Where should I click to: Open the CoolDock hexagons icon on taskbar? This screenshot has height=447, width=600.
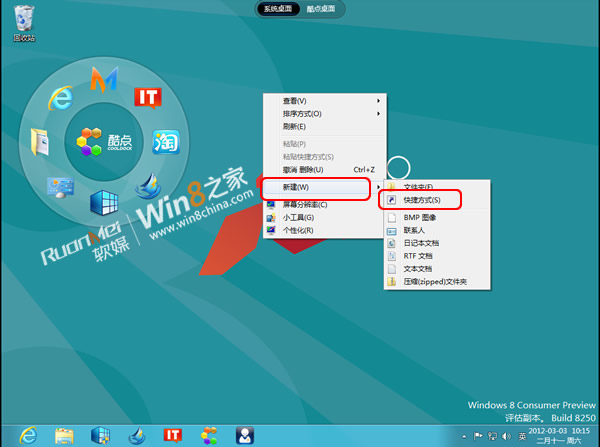[209, 436]
